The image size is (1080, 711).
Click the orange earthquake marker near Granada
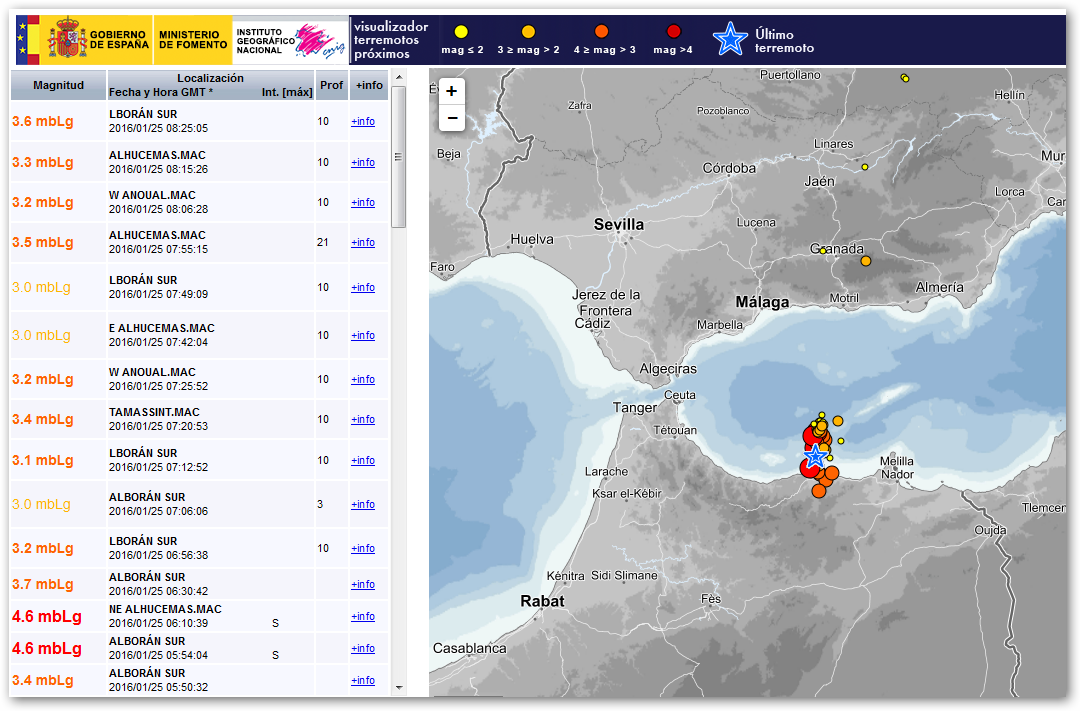(866, 261)
